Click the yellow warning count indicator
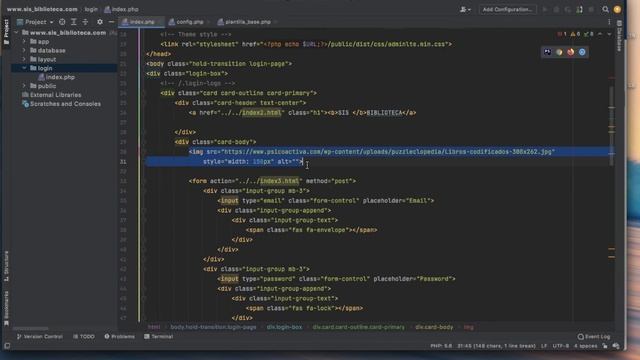This screenshot has height=360, width=640. [575, 34]
